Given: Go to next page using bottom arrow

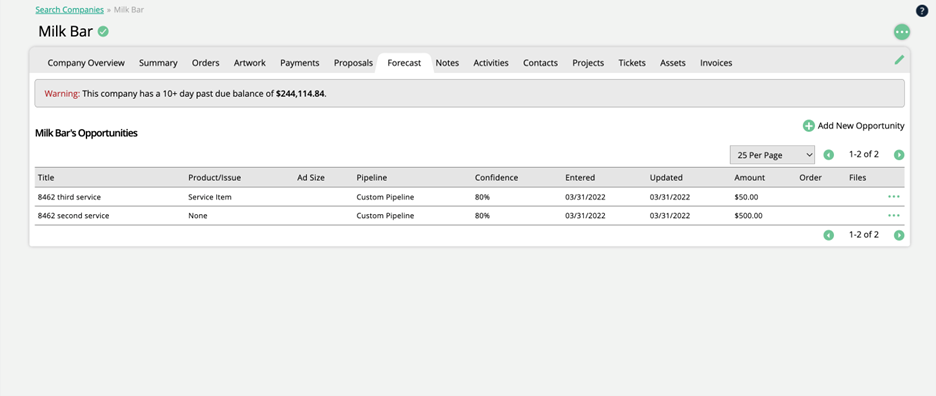Looking at the screenshot, I should coord(899,235).
